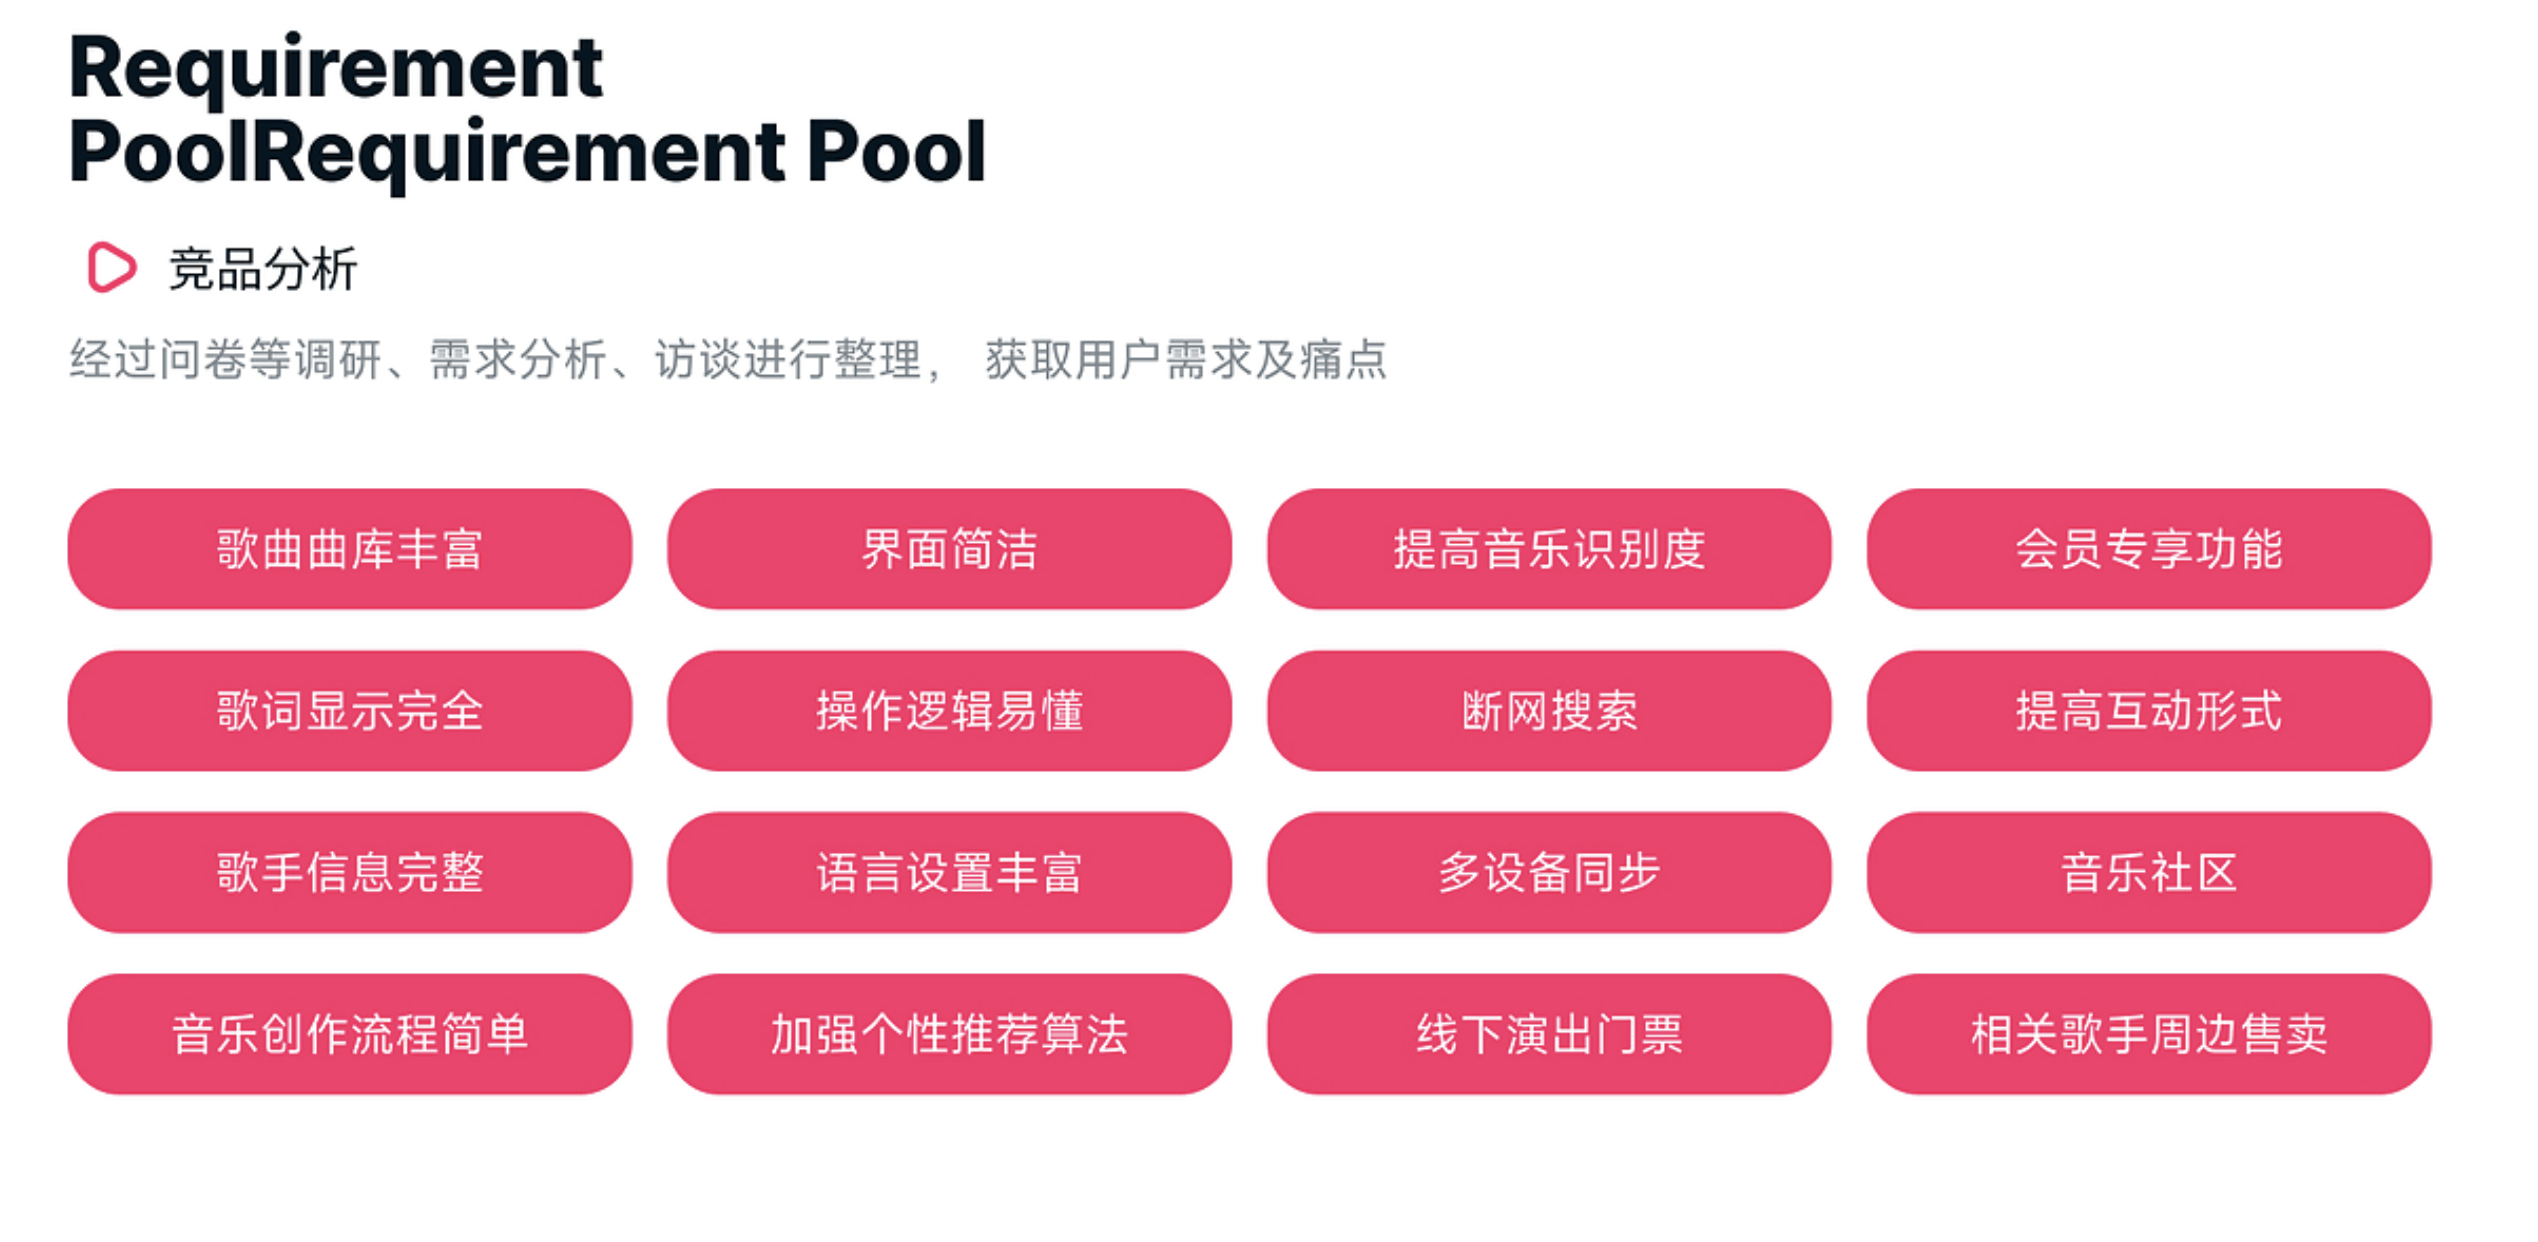The image size is (2538, 1242).
Task: Select the 加强个性推荐算法 pill
Action: tap(949, 1034)
